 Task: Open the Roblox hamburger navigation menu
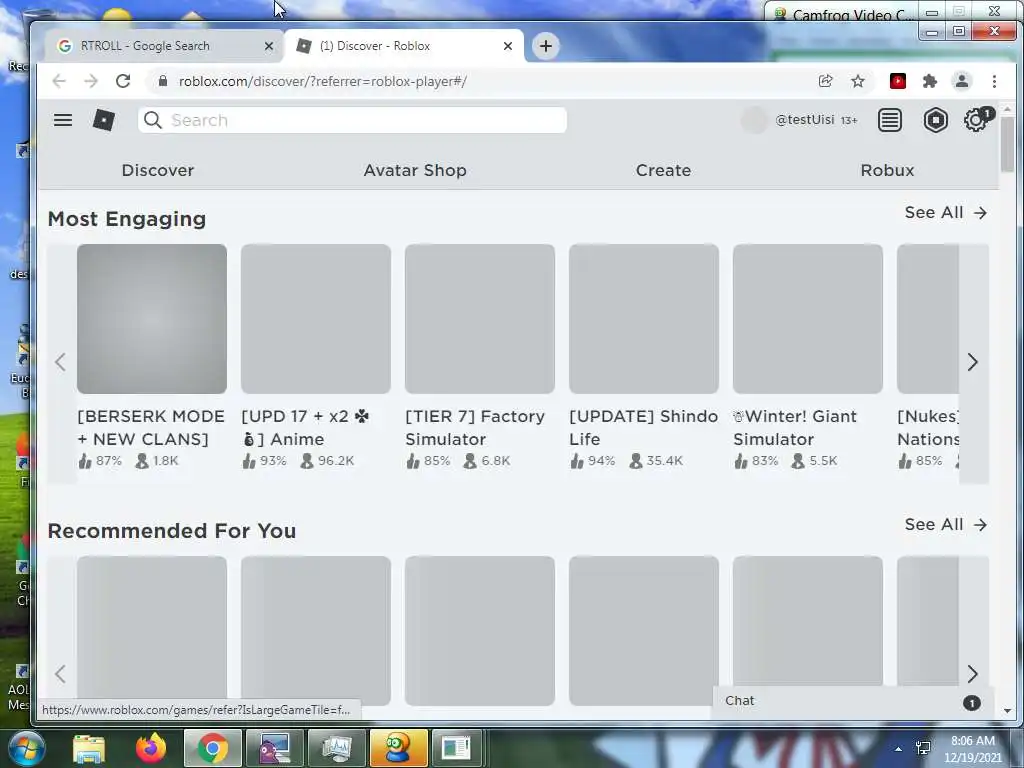(x=63, y=120)
